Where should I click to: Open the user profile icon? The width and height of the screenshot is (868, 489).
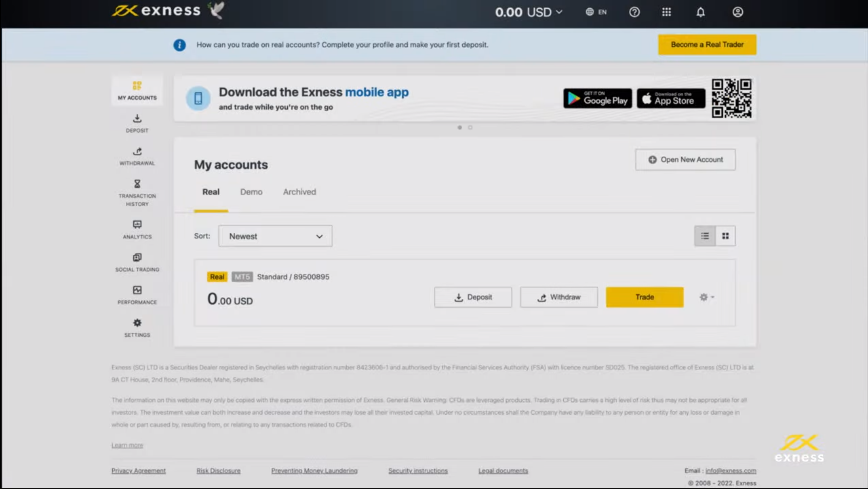pos(737,12)
